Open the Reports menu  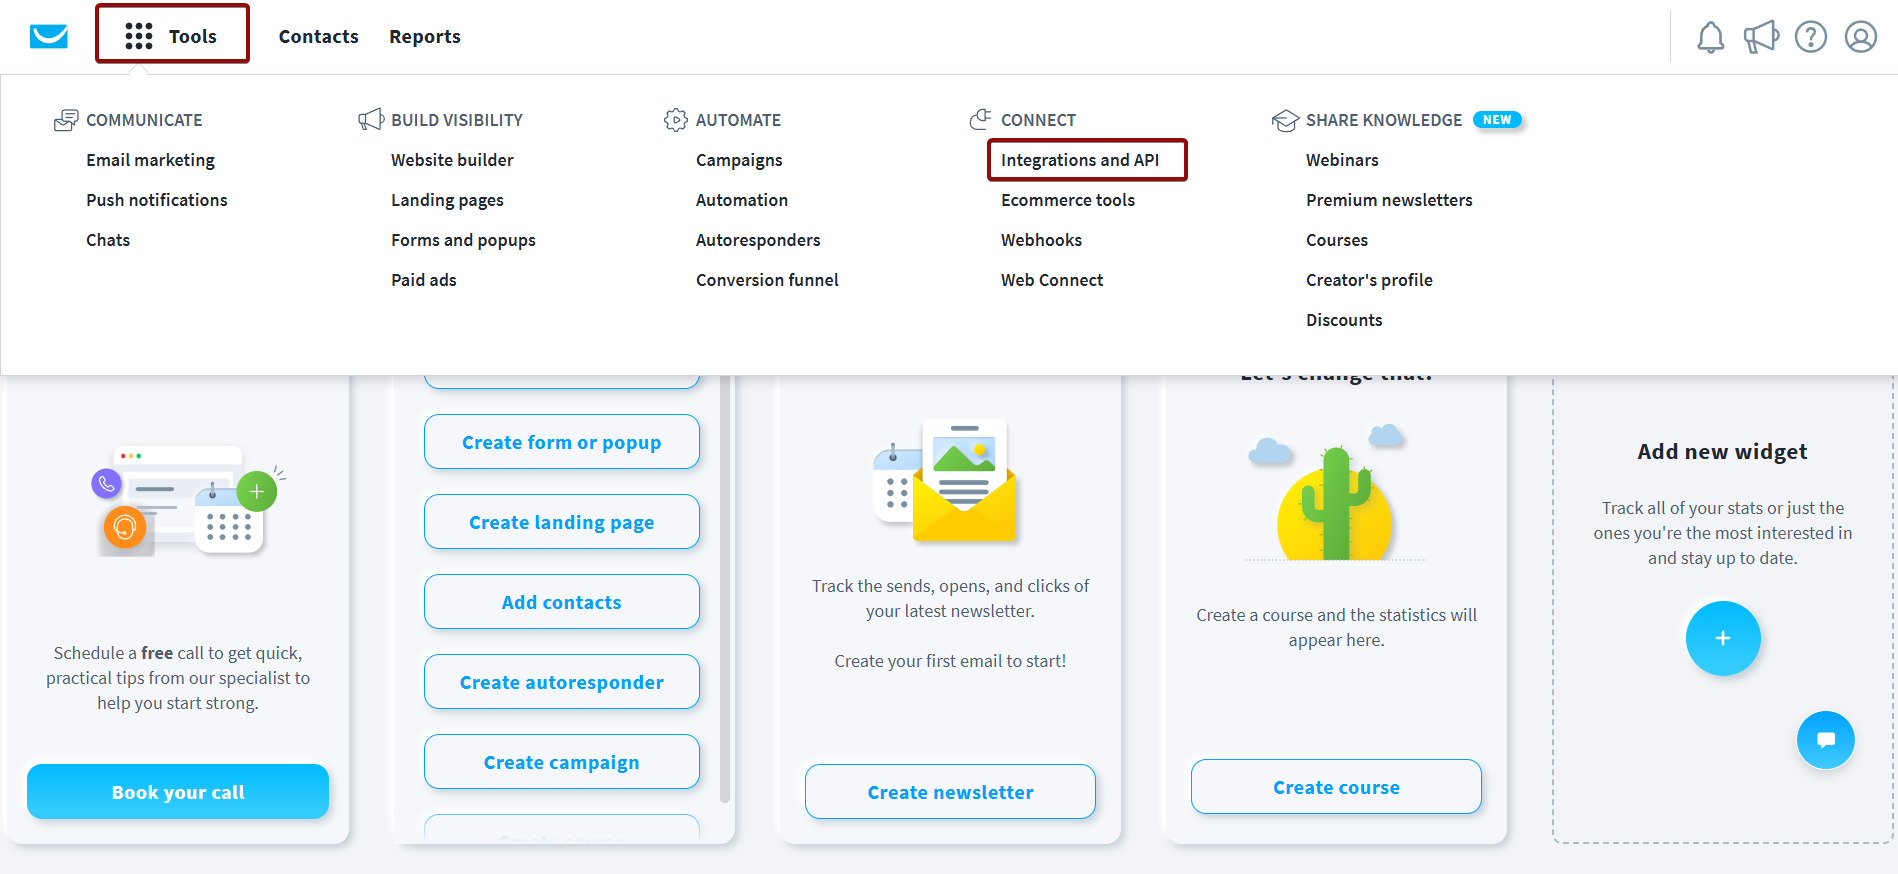(424, 37)
